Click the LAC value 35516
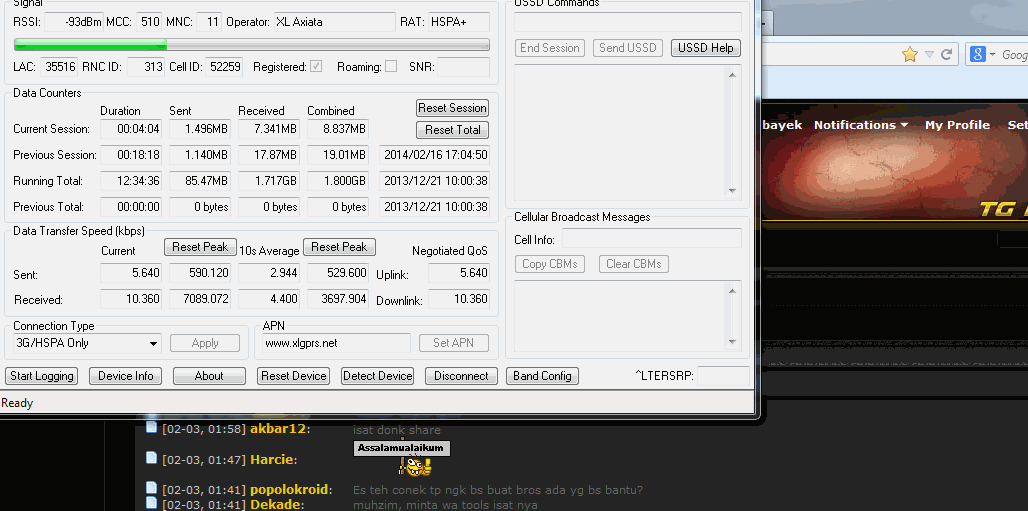Image resolution: width=1028 pixels, height=511 pixels. [x=59, y=66]
